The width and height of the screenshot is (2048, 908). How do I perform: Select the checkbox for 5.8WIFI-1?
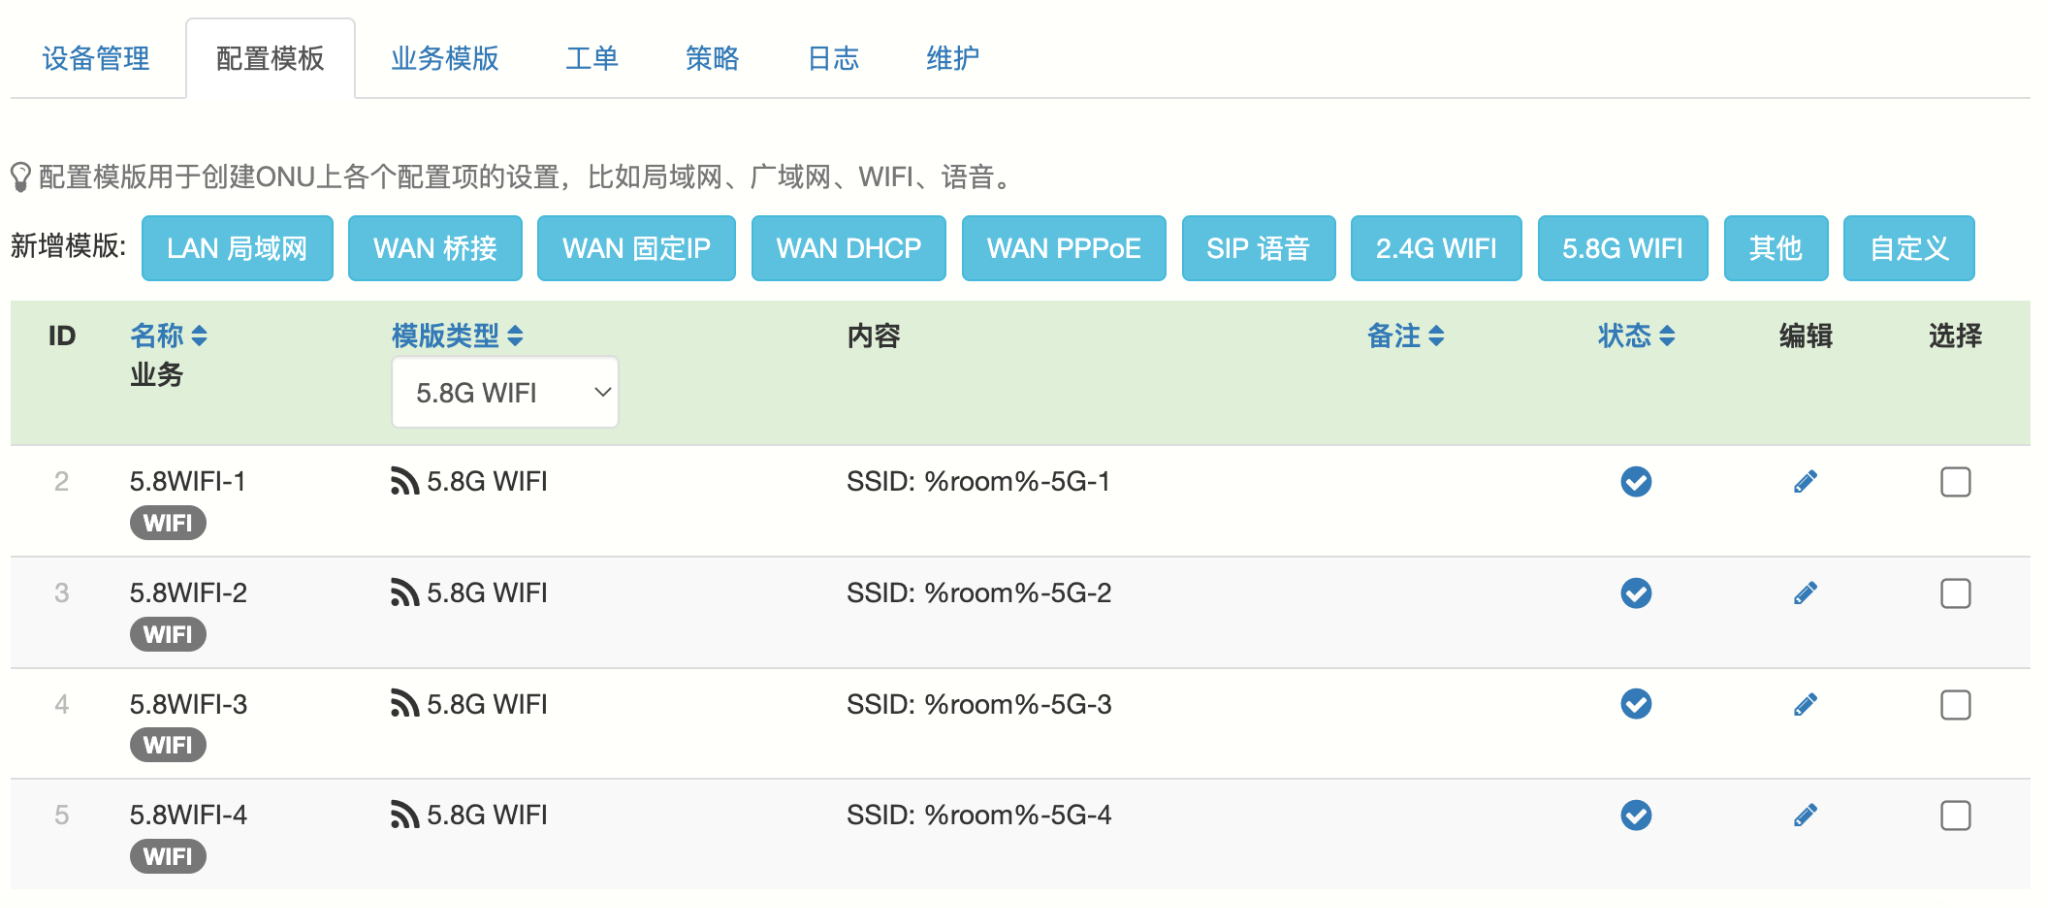click(x=1955, y=482)
